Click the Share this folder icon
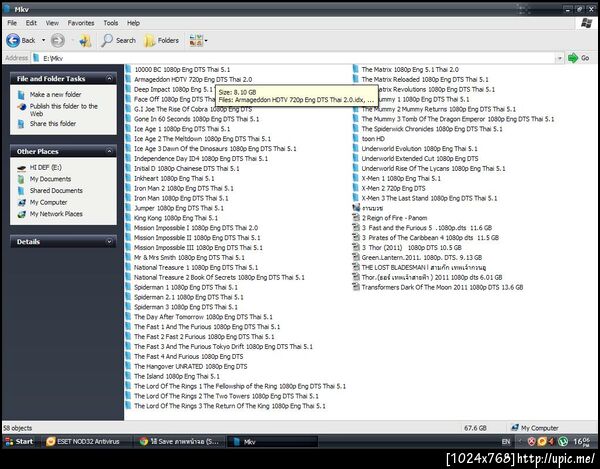The image size is (600, 469). click(x=21, y=124)
